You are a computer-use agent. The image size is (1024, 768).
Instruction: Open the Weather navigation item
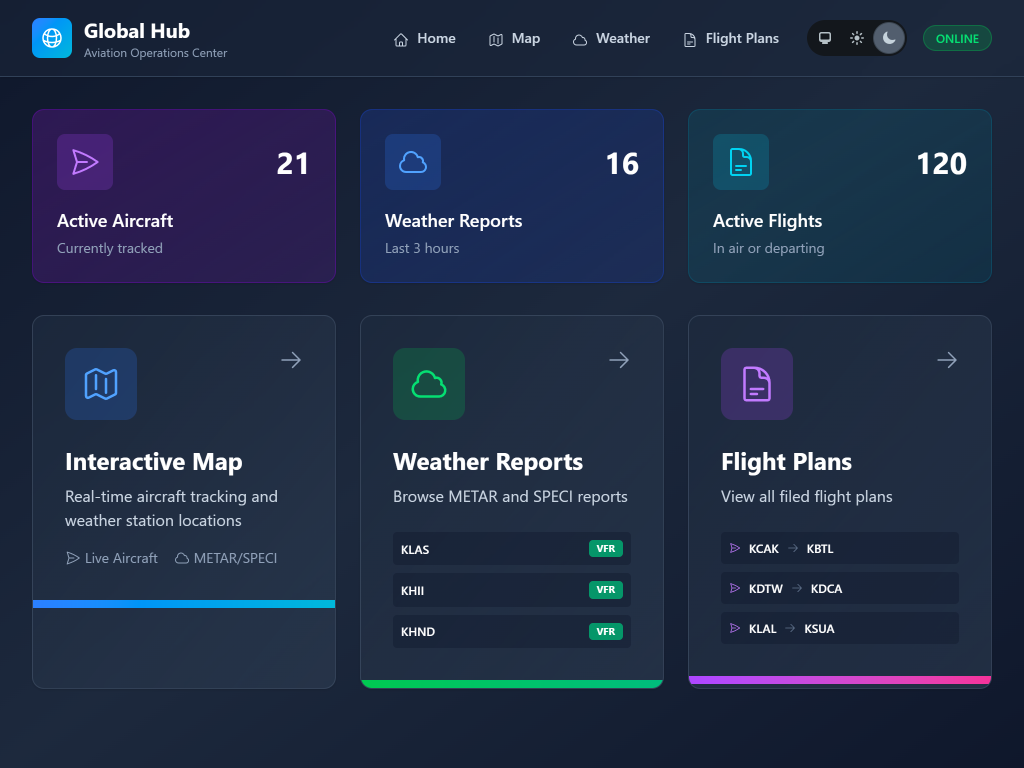[x=611, y=39]
